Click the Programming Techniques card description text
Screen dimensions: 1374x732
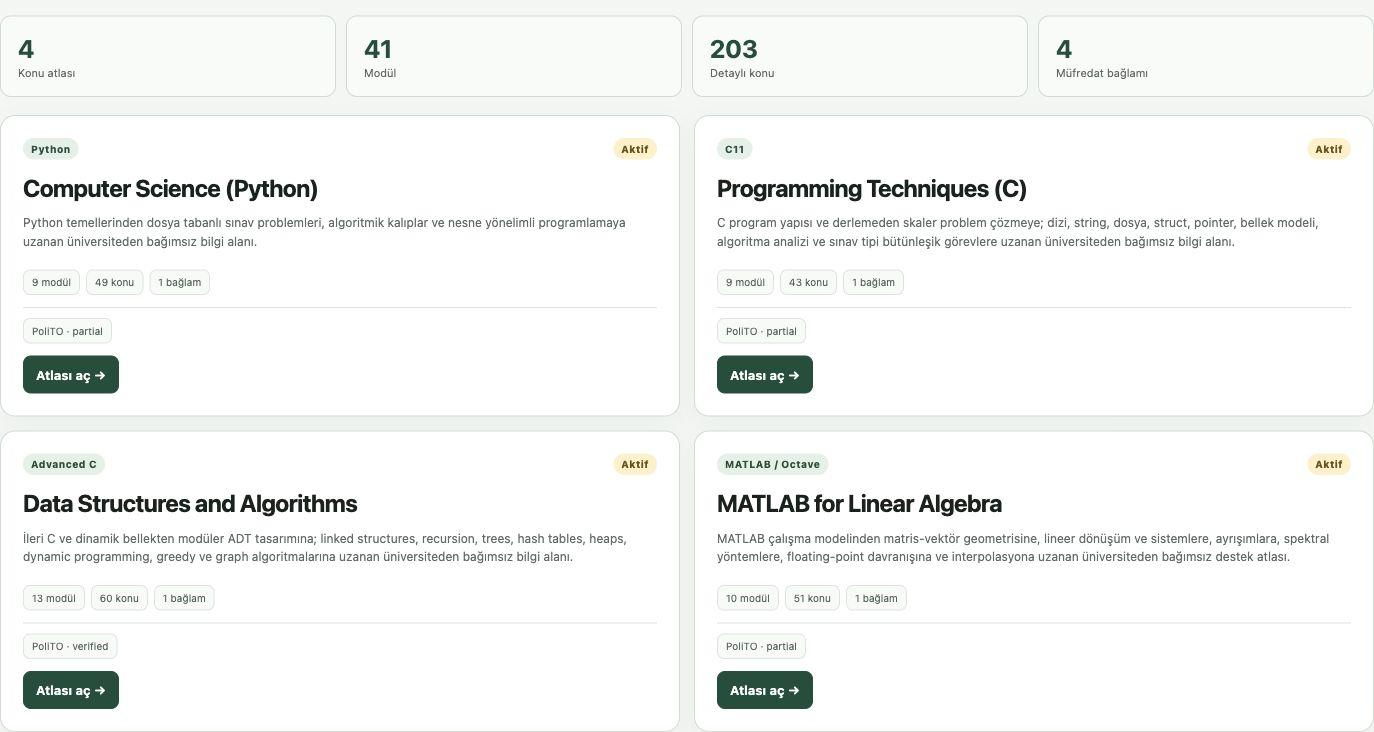[x=1018, y=232]
